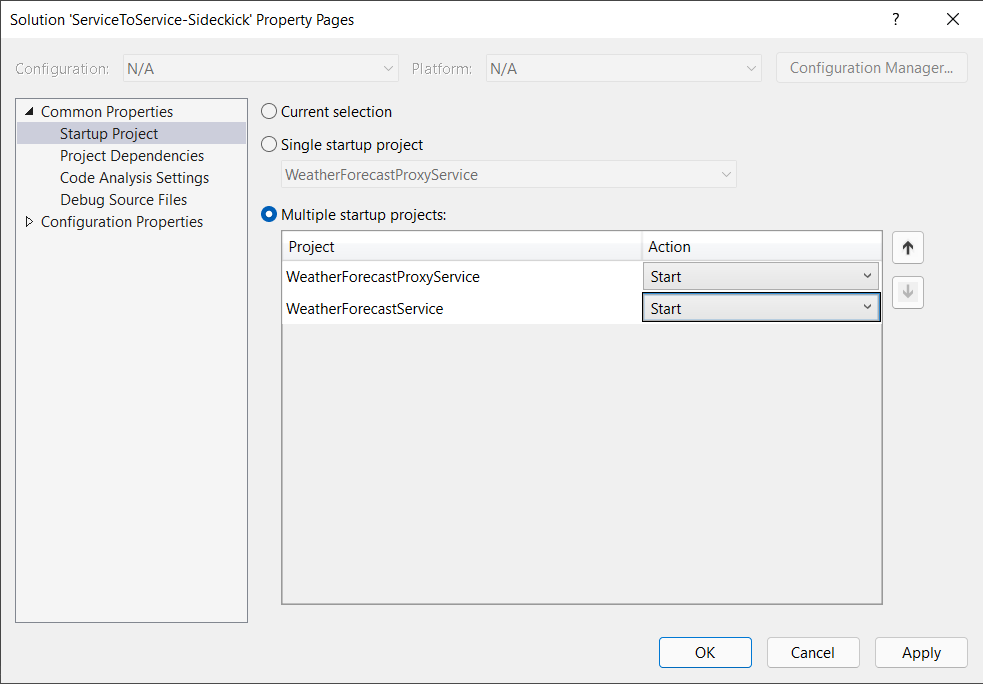Open the Project Dependencies page
The image size is (983, 684).
[x=132, y=156]
